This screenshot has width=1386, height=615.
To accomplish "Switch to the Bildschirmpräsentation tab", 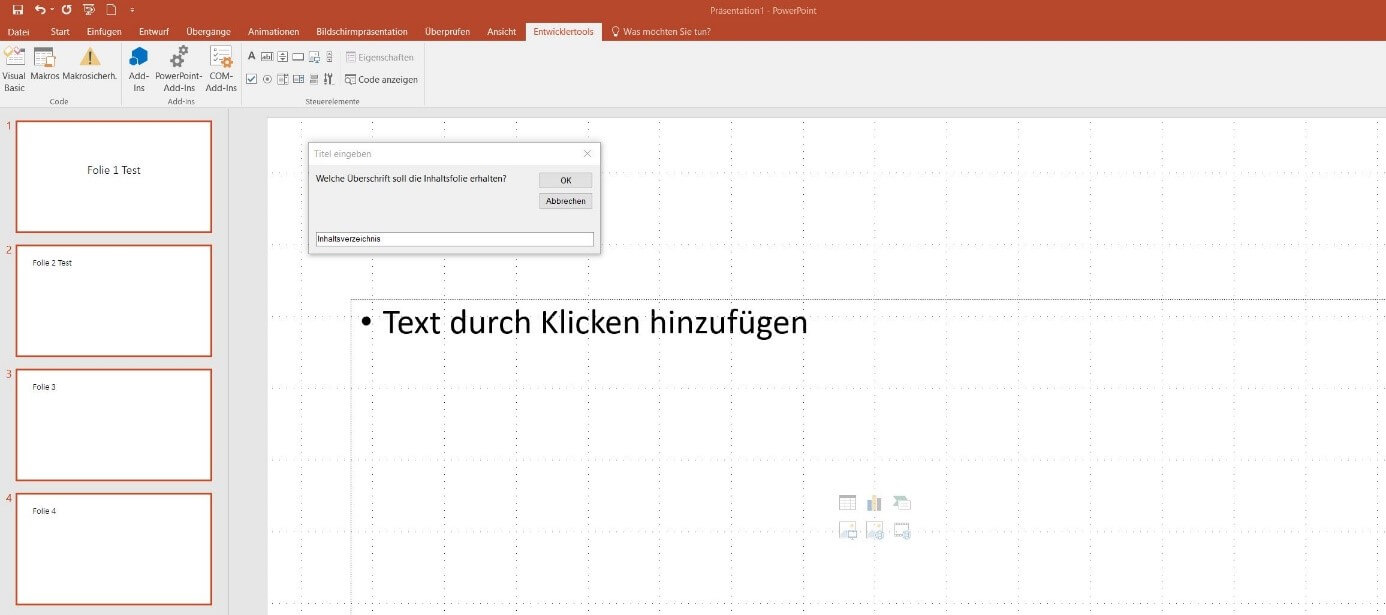I will (362, 32).
